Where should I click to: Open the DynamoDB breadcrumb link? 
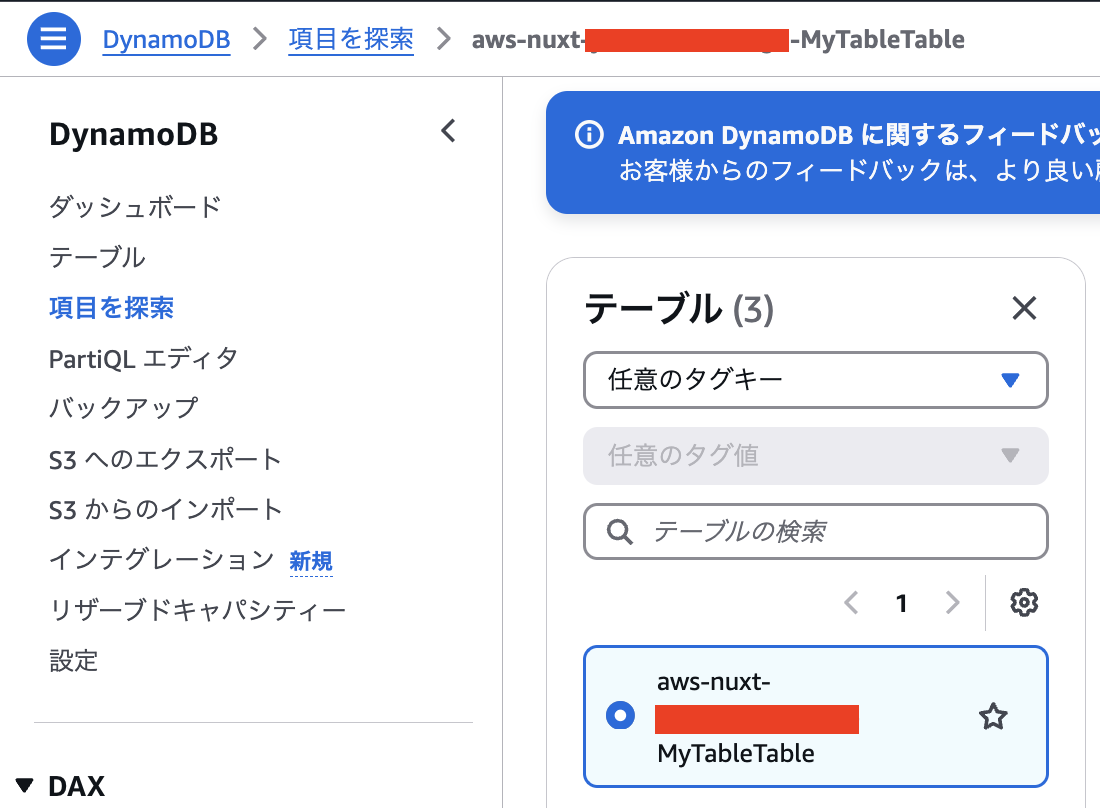click(x=166, y=39)
